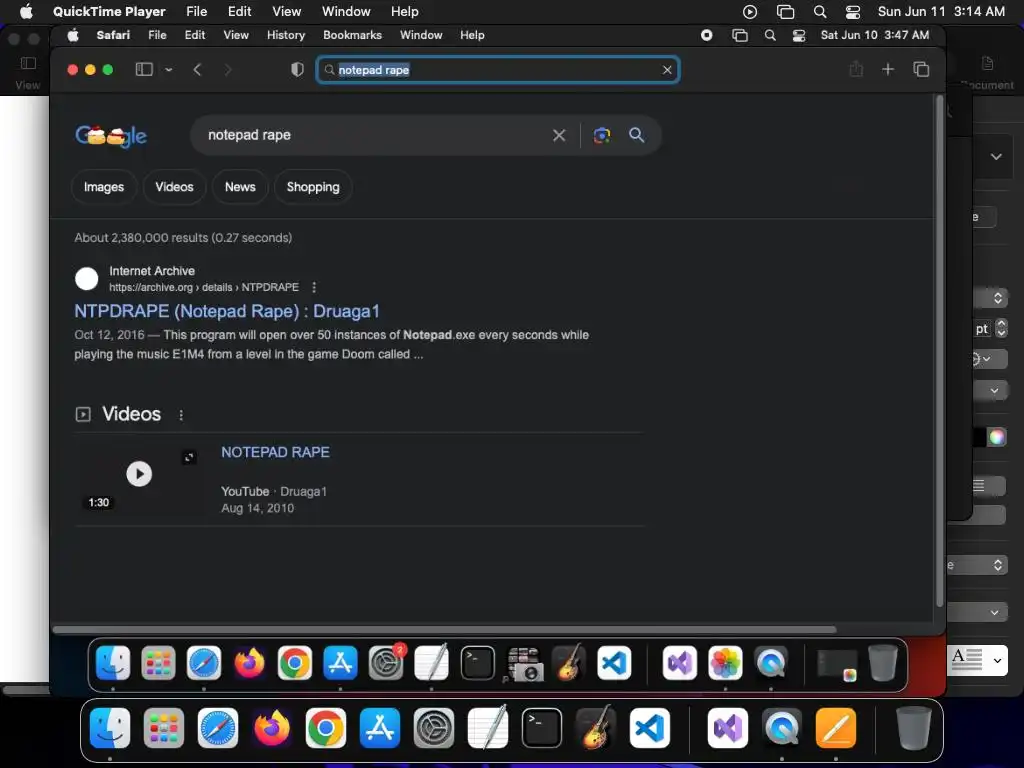Filter Google results by Videos chip
Image resolution: width=1024 pixels, height=768 pixels.
pos(174,187)
